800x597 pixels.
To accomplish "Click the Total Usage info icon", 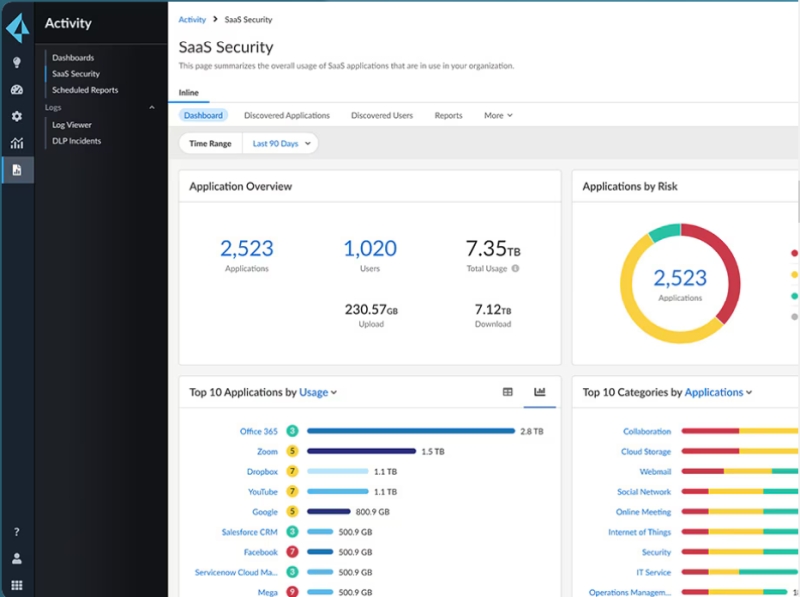I will click(515, 268).
